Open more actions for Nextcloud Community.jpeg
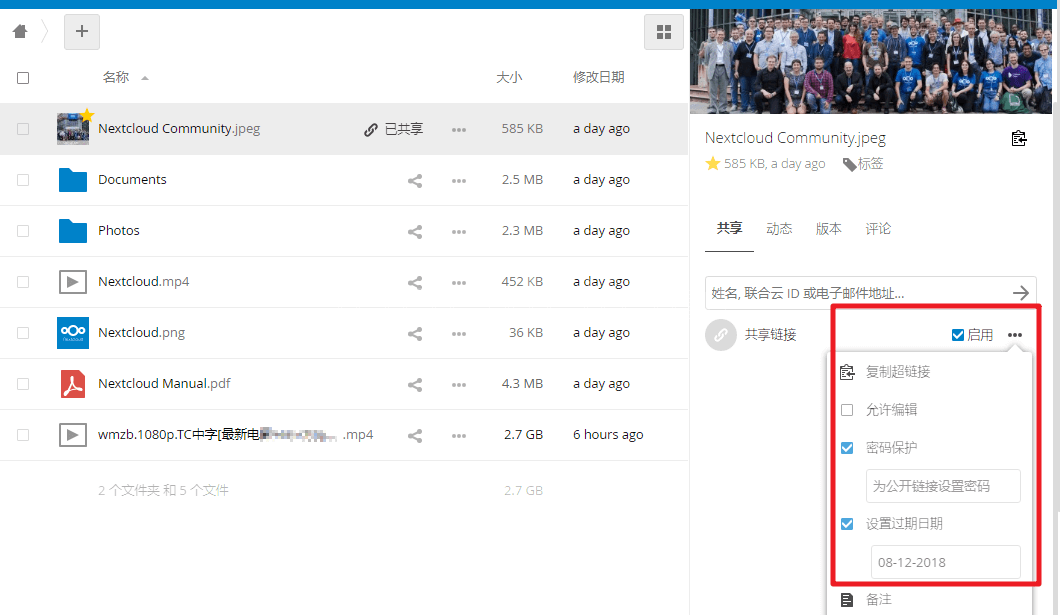 (459, 129)
